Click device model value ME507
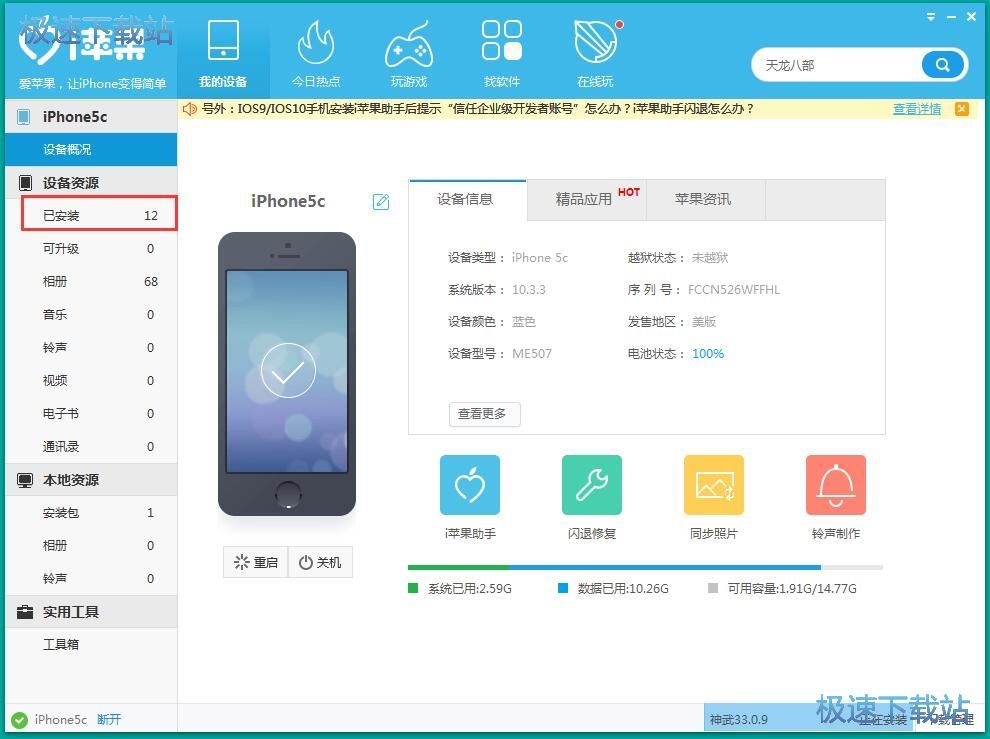 click(x=532, y=354)
